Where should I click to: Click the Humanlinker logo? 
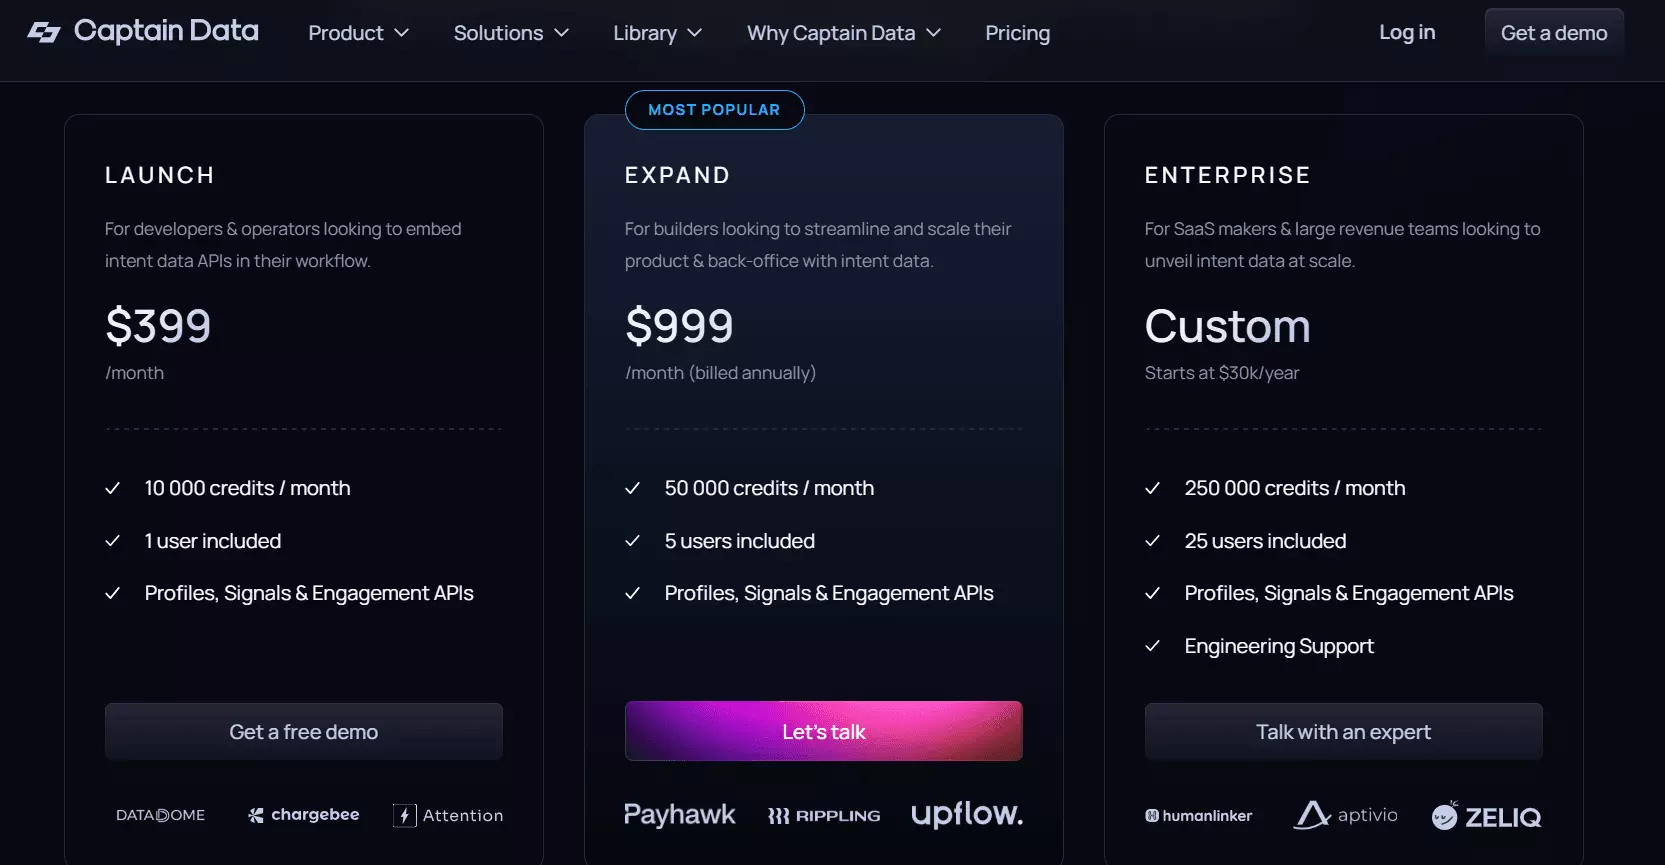pos(1198,816)
